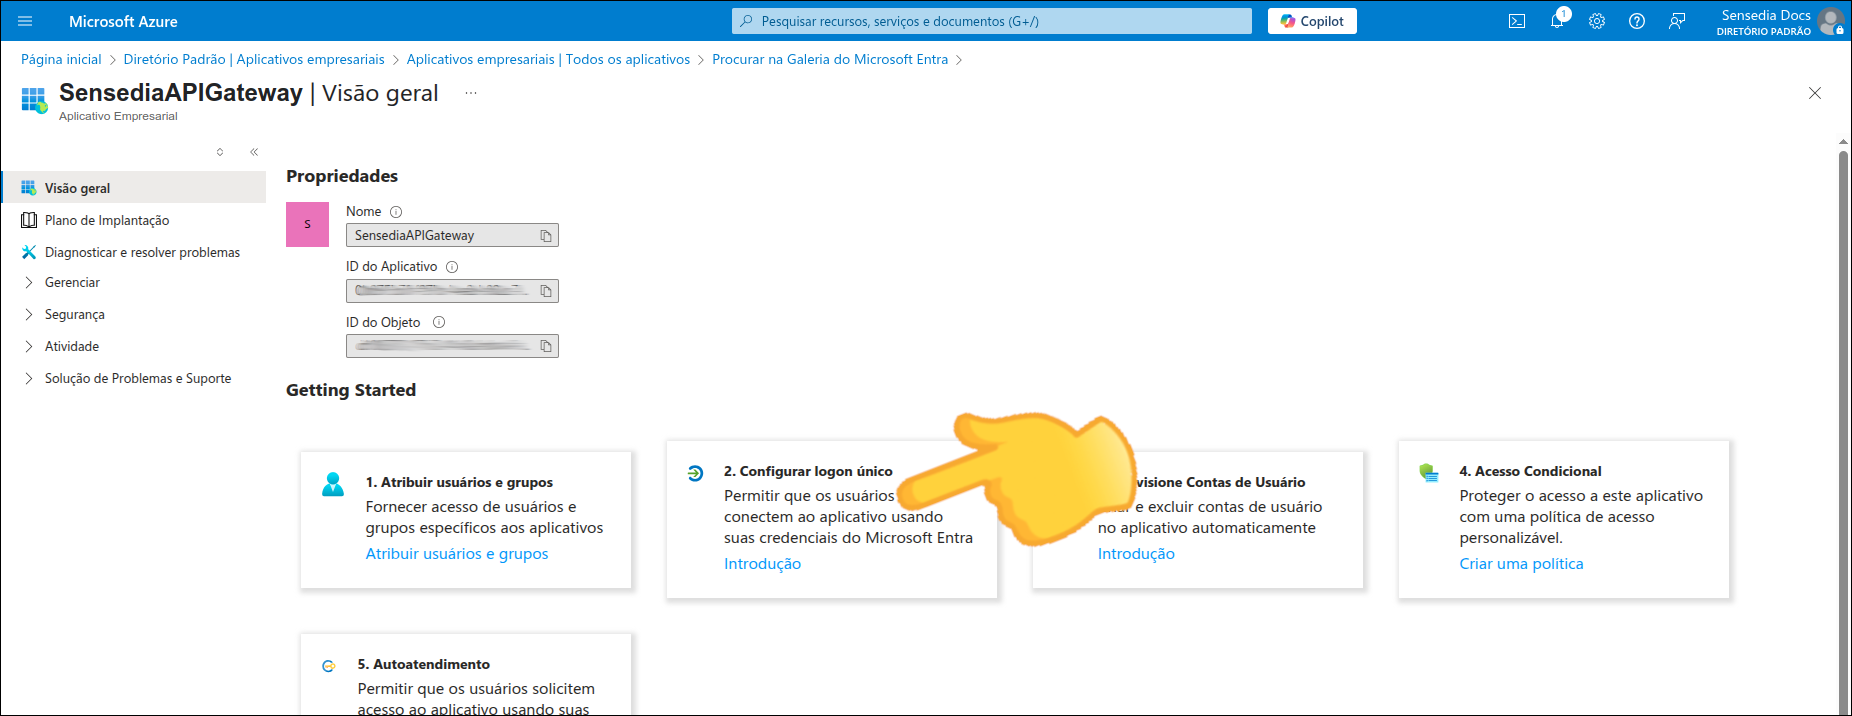Open the help and support icon
Screen dimensions: 1852x716
[x=1637, y=21]
